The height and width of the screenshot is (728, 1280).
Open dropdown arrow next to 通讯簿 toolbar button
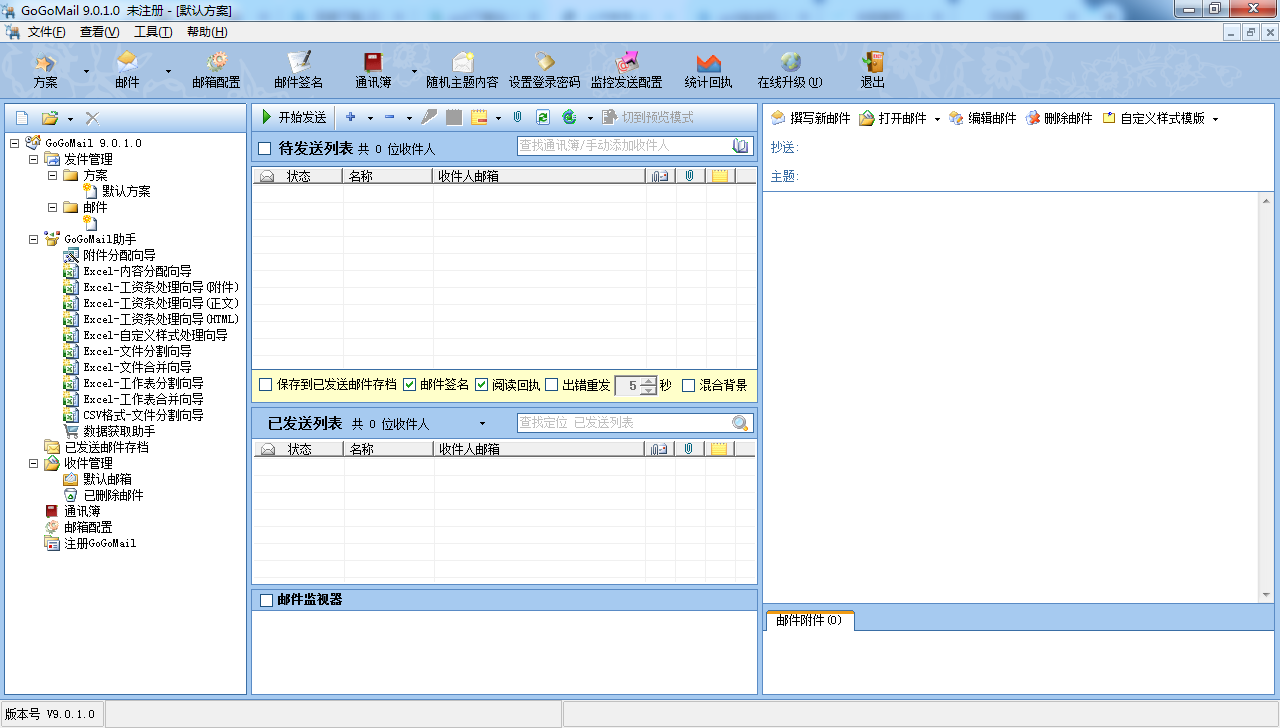pos(414,71)
